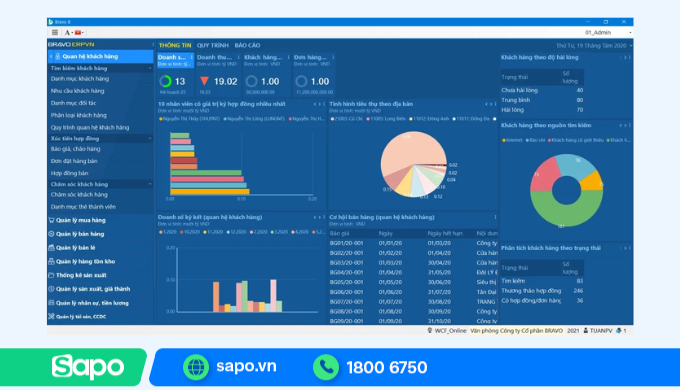Go to next view in Khách hàng theo nguồn tìm kiếm panel

pyautogui.click(x=625, y=125)
